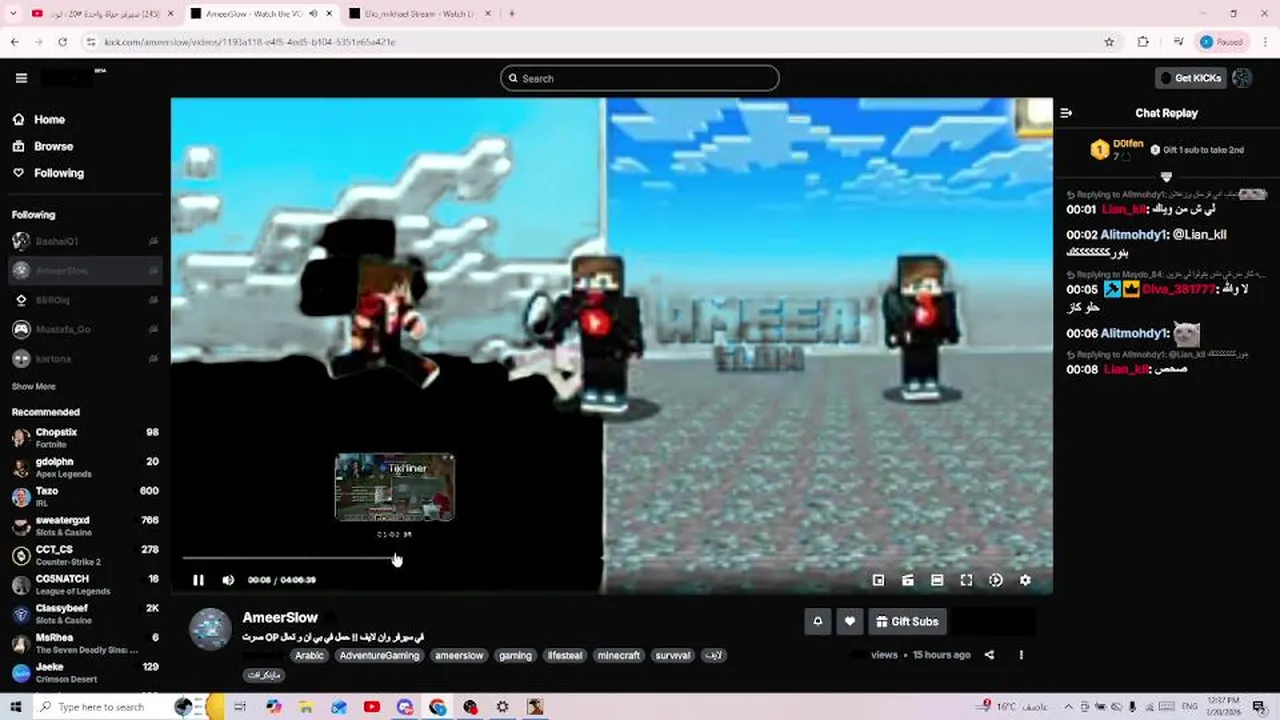Click Gift Subs button
Screen dimensions: 1280x720
[x=907, y=621]
